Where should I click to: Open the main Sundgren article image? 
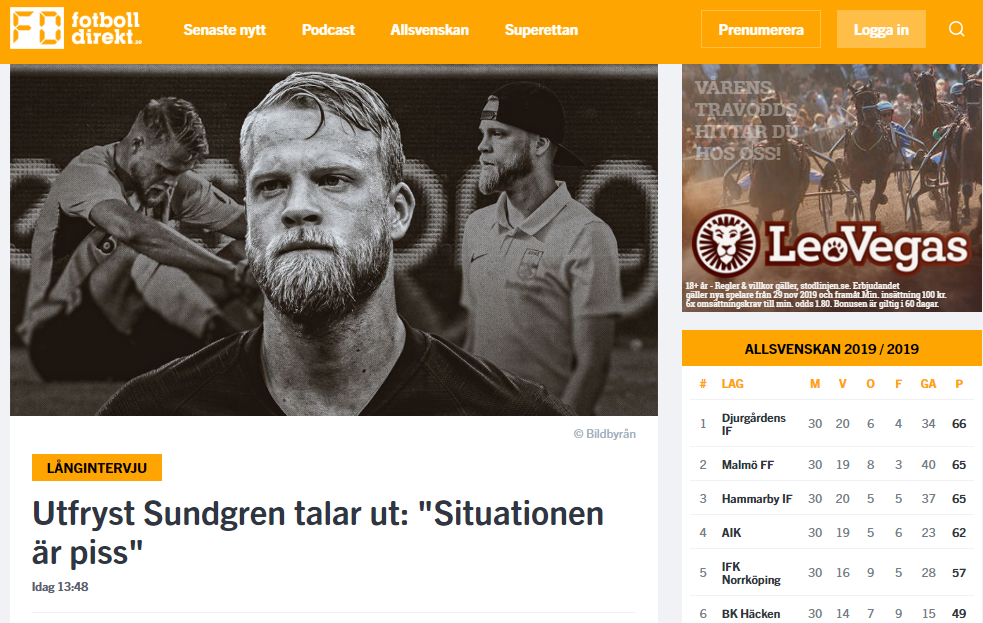coord(334,240)
